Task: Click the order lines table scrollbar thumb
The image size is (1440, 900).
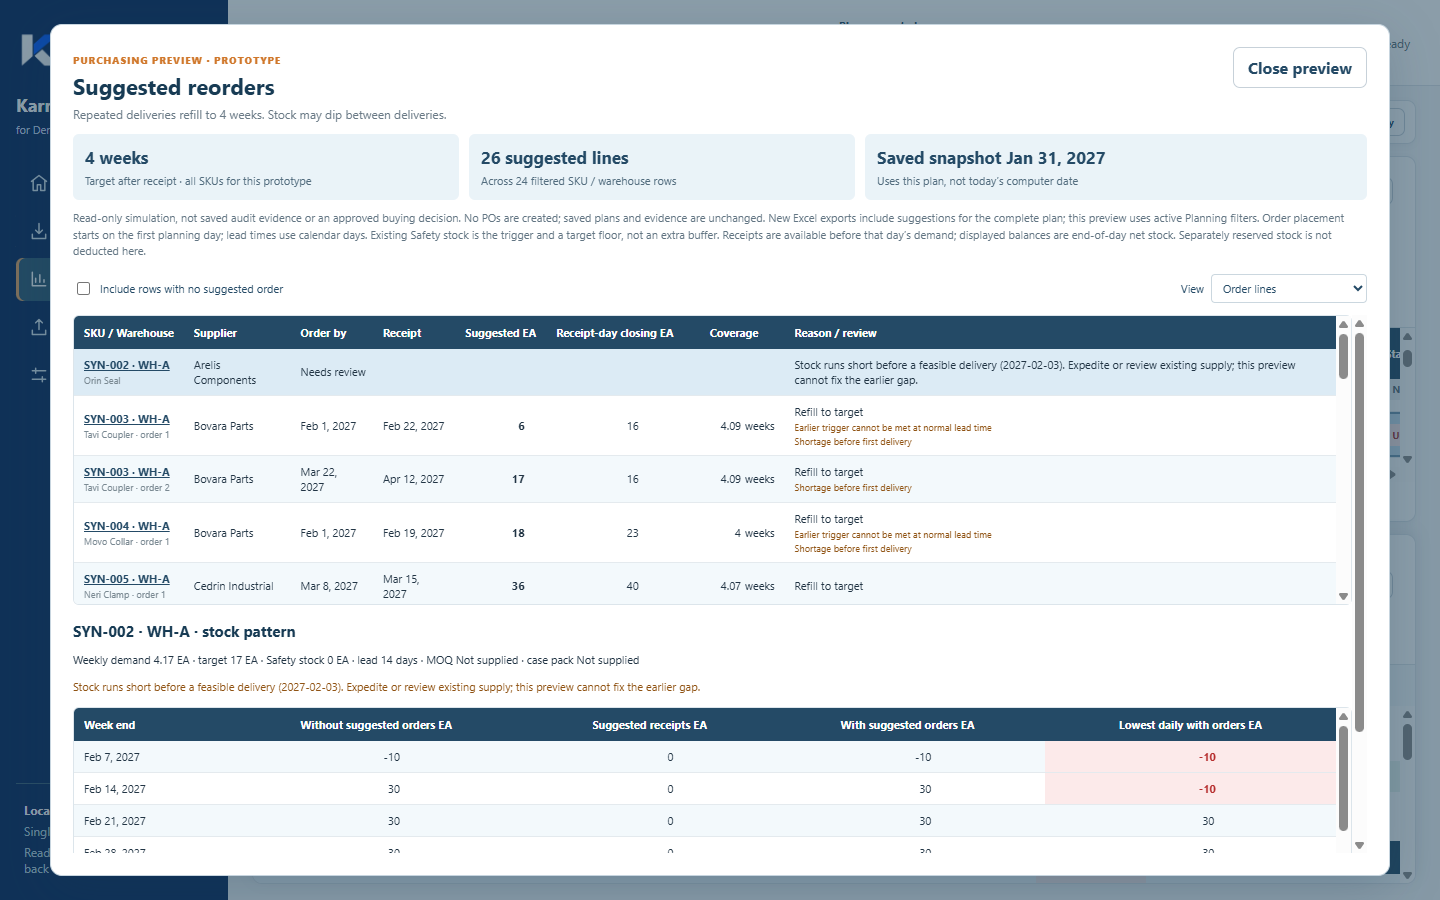Action: 1343,356
